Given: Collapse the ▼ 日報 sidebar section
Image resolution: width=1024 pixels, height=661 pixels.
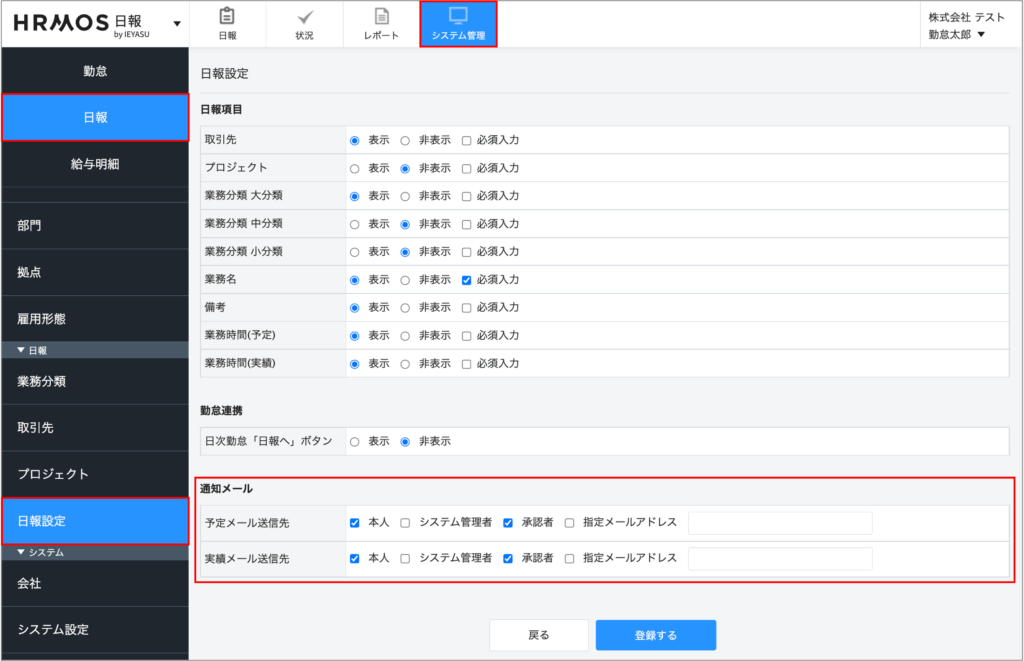Looking at the screenshot, I should click(x=33, y=350).
